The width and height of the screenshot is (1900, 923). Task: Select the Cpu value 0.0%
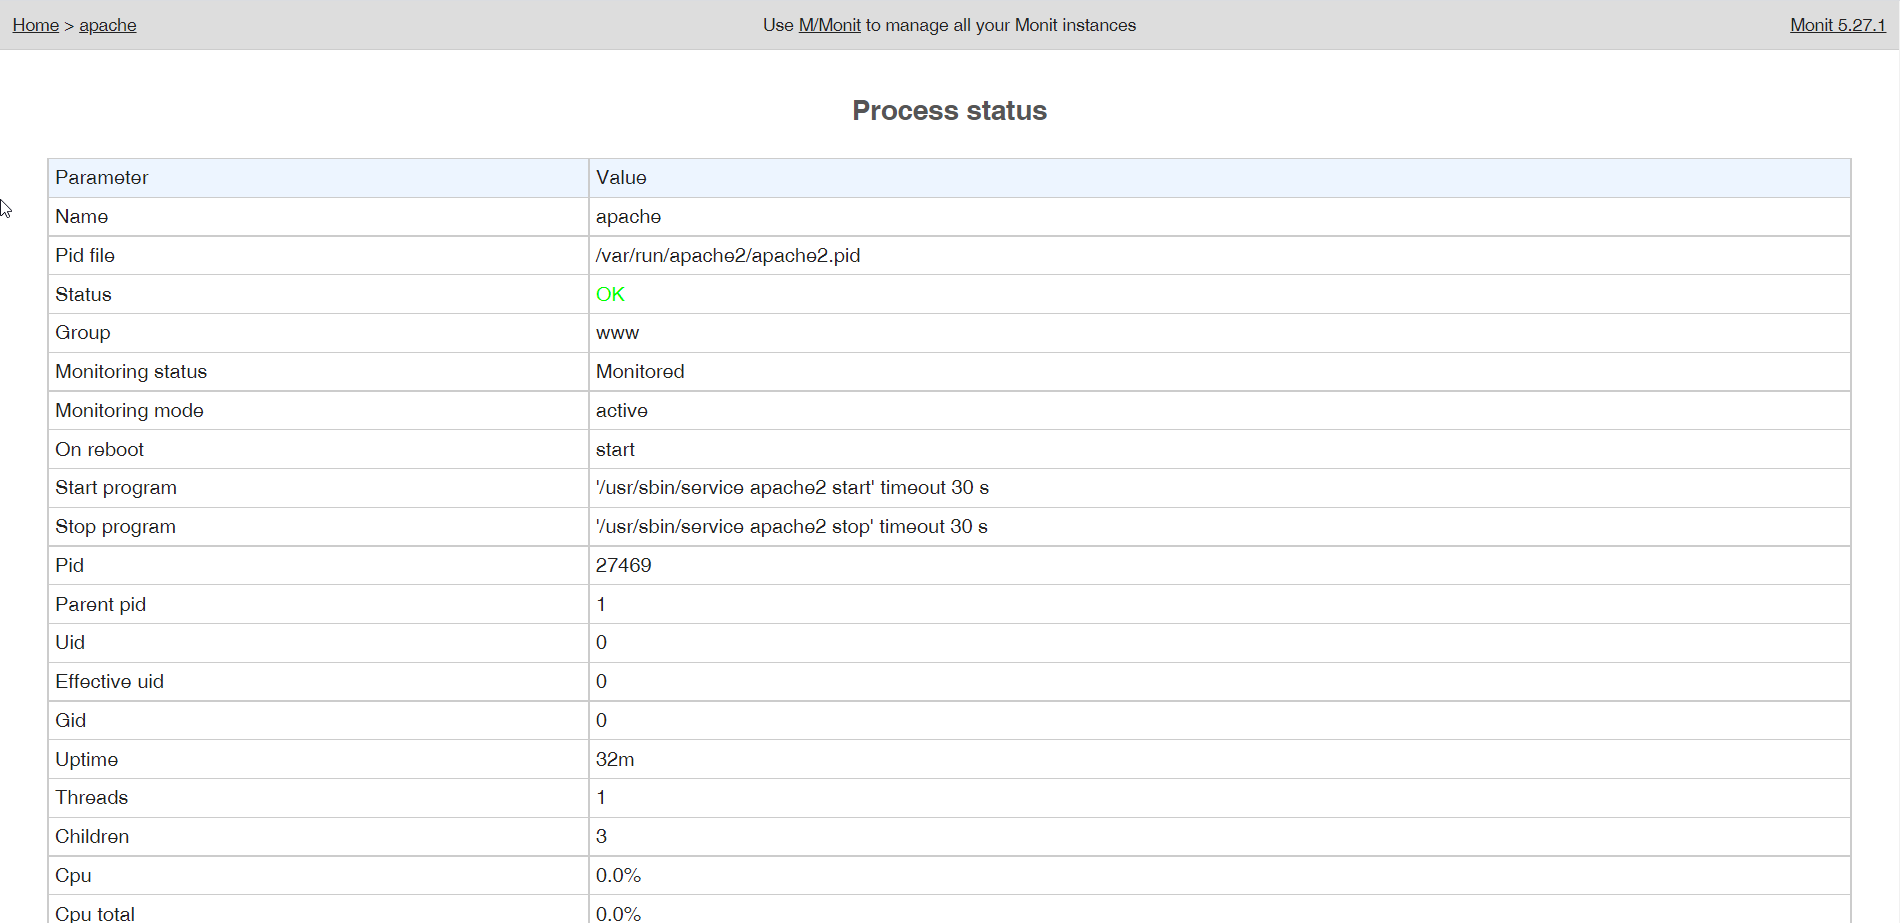click(618, 875)
